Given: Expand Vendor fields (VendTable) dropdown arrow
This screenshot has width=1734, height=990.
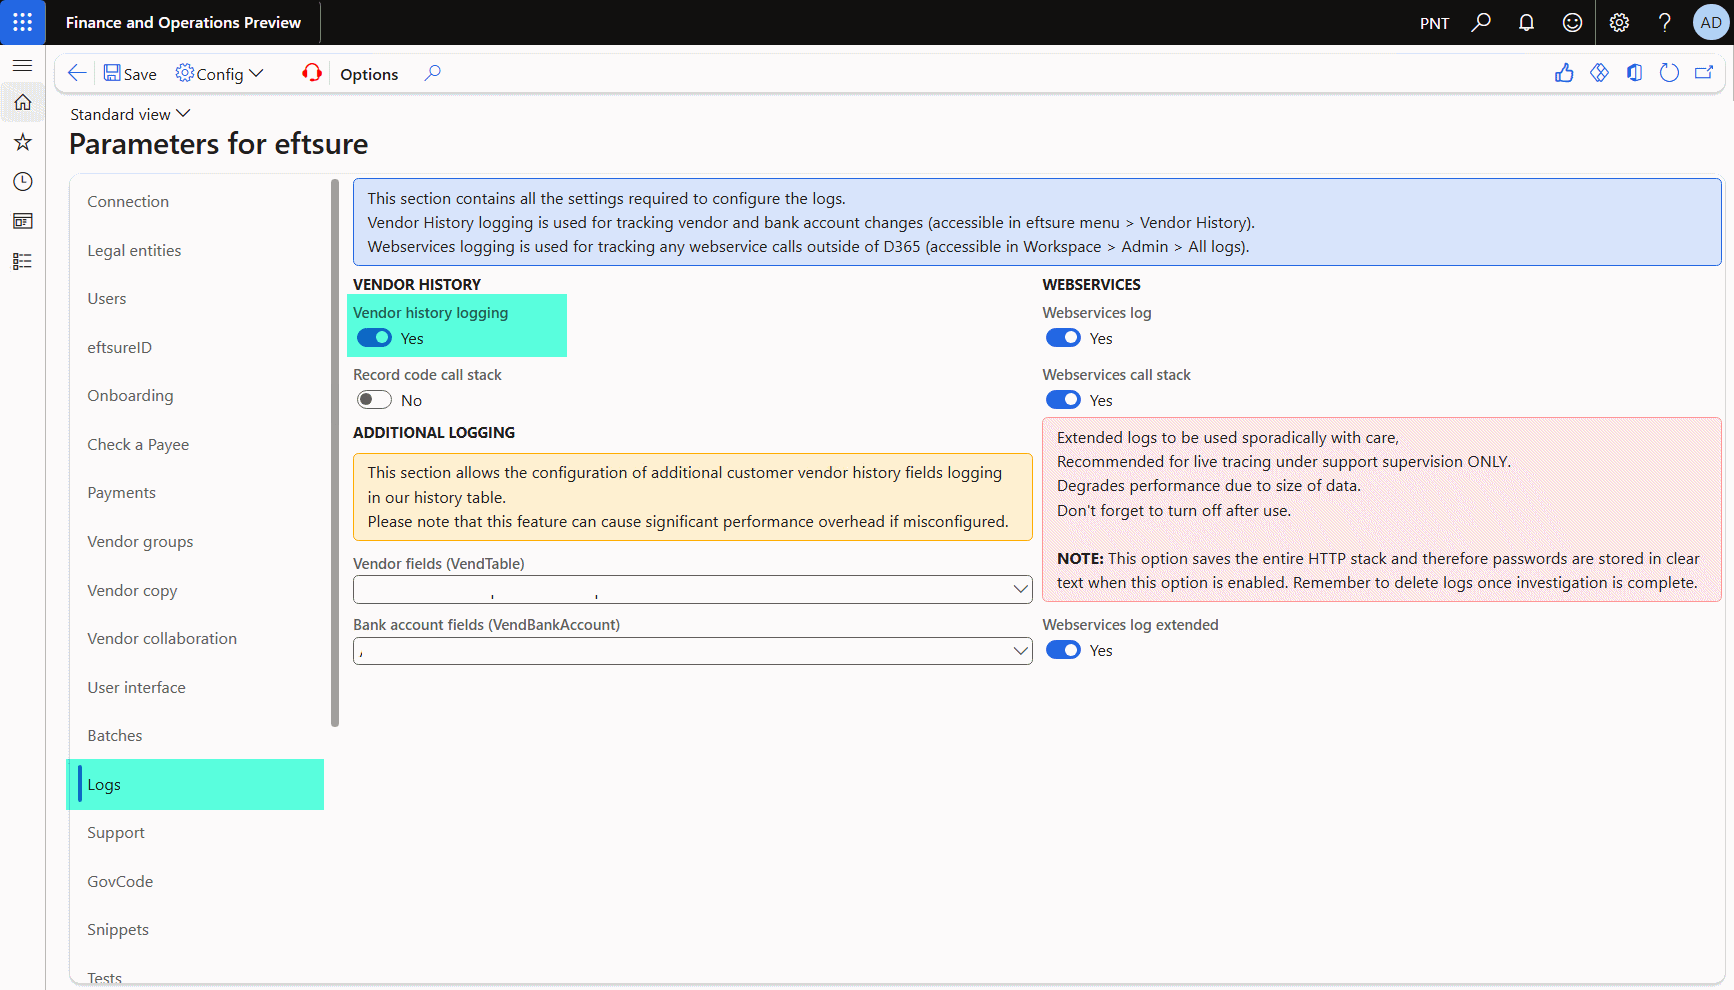Looking at the screenshot, I should pos(1020,589).
